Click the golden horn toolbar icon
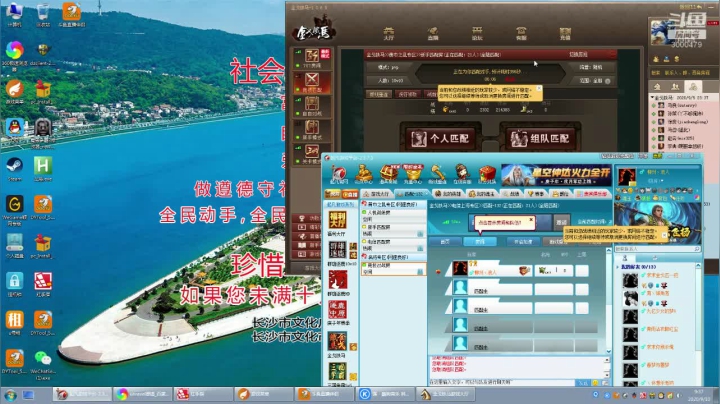Screen dimensions: 720x404 pyautogui.click(x=437, y=175)
